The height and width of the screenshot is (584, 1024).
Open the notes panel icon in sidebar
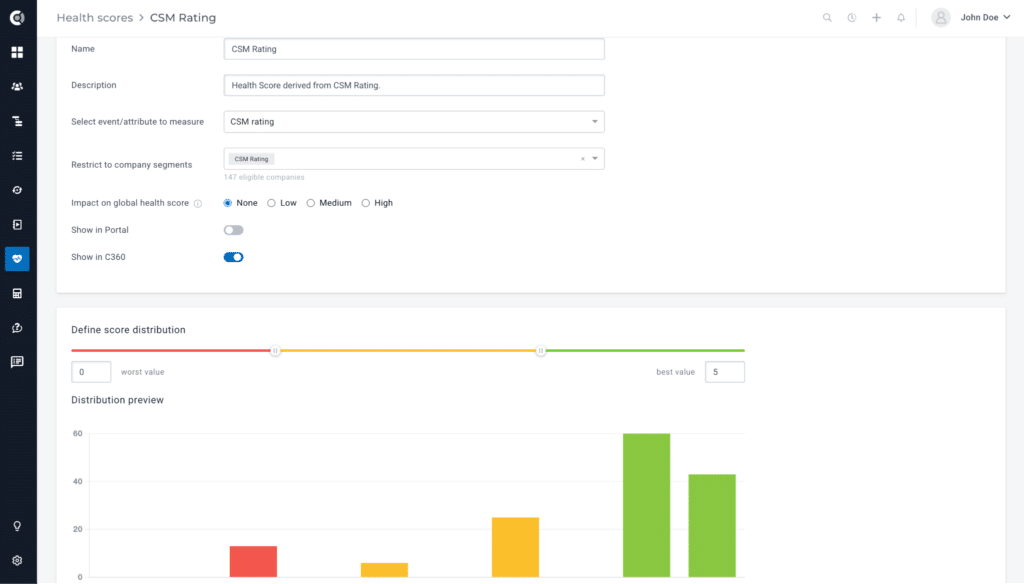click(16, 362)
